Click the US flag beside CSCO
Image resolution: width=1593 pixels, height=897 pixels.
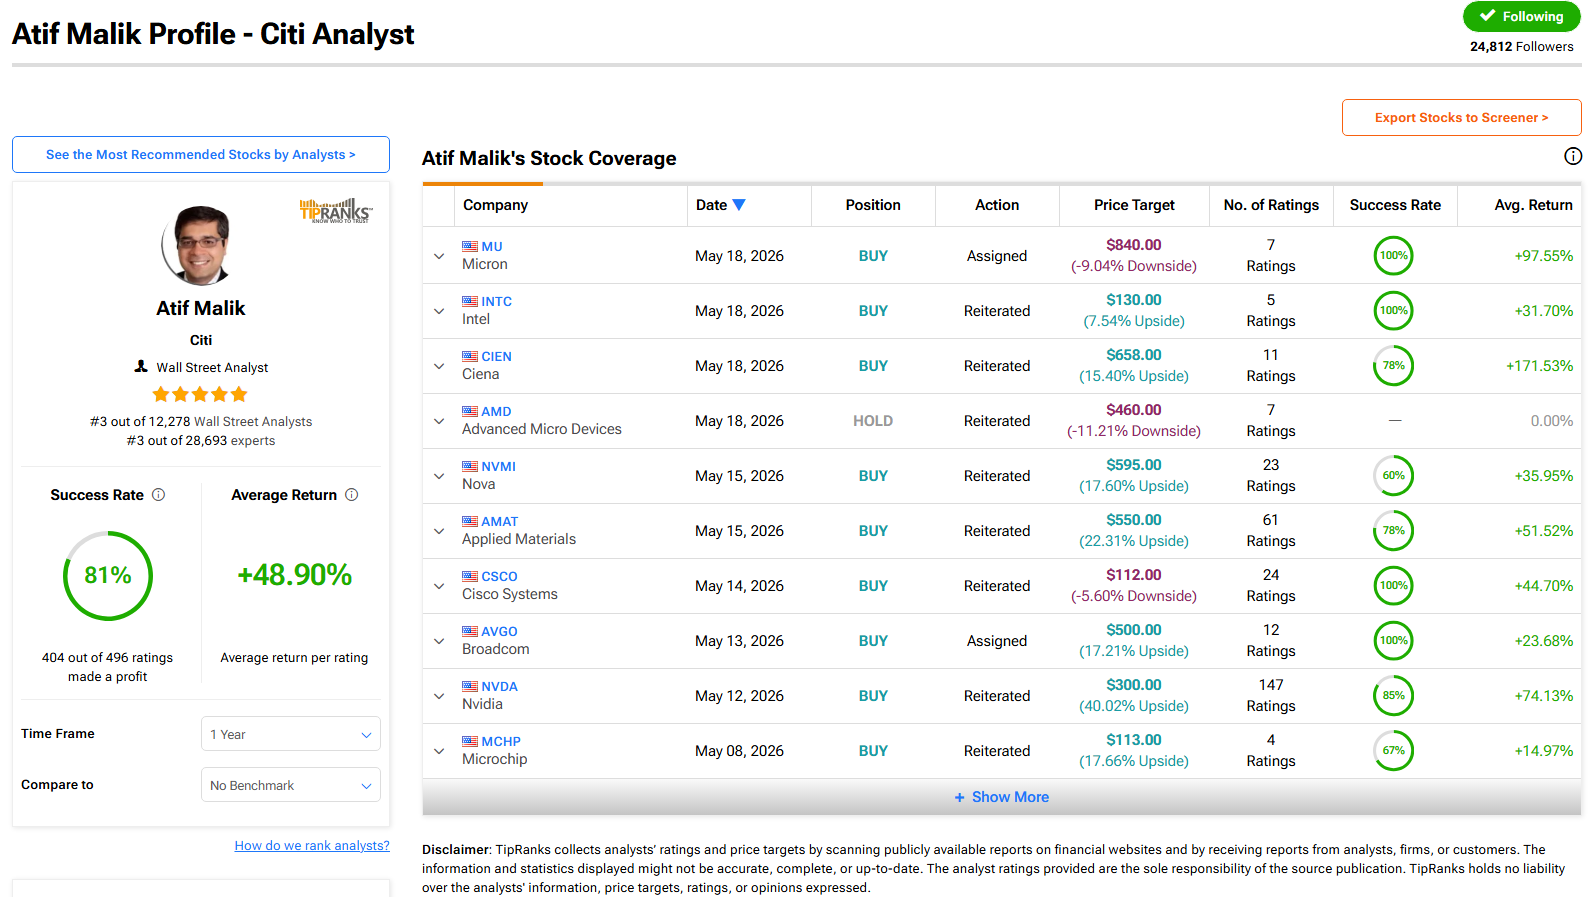(x=470, y=576)
